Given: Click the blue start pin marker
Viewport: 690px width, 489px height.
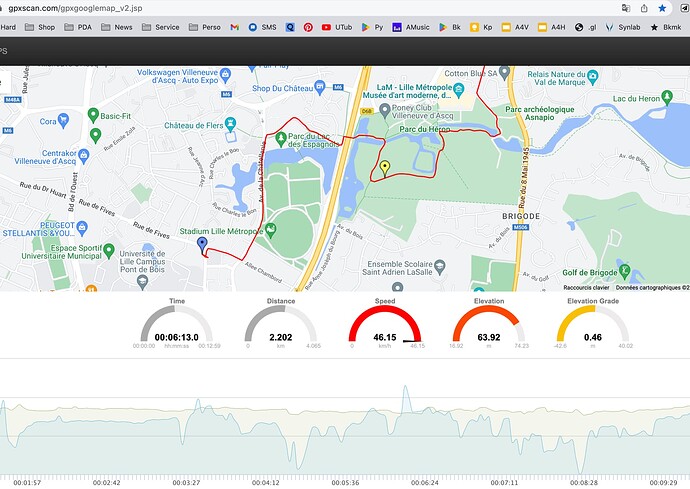Looking at the screenshot, I should tap(202, 245).
